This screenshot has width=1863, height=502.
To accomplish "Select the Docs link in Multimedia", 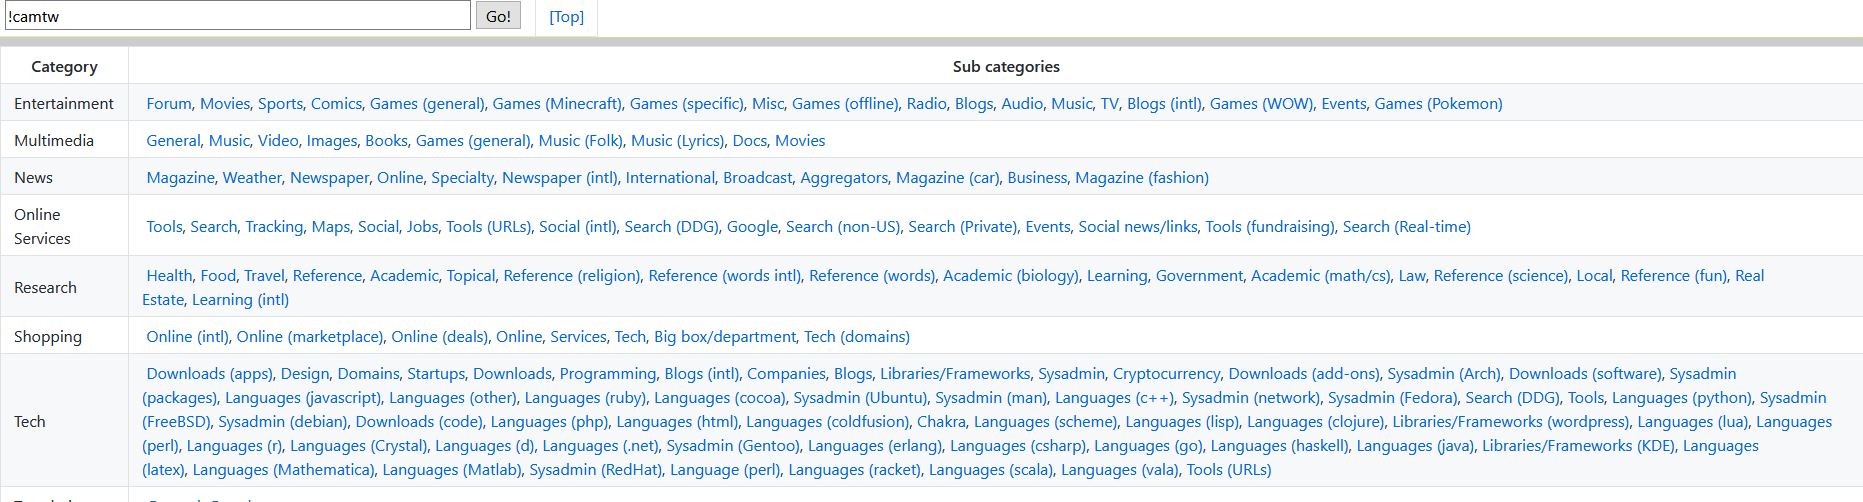I will 749,141.
